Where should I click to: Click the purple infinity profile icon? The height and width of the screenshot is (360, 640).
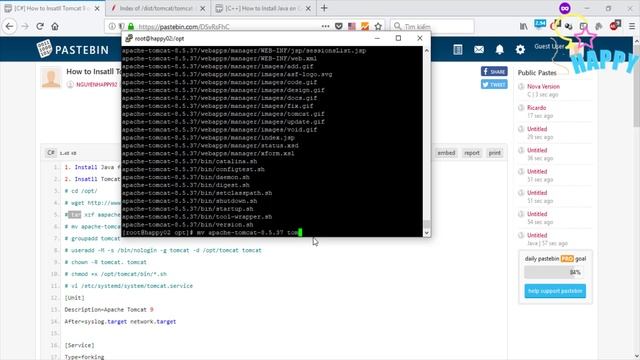tap(565, 8)
